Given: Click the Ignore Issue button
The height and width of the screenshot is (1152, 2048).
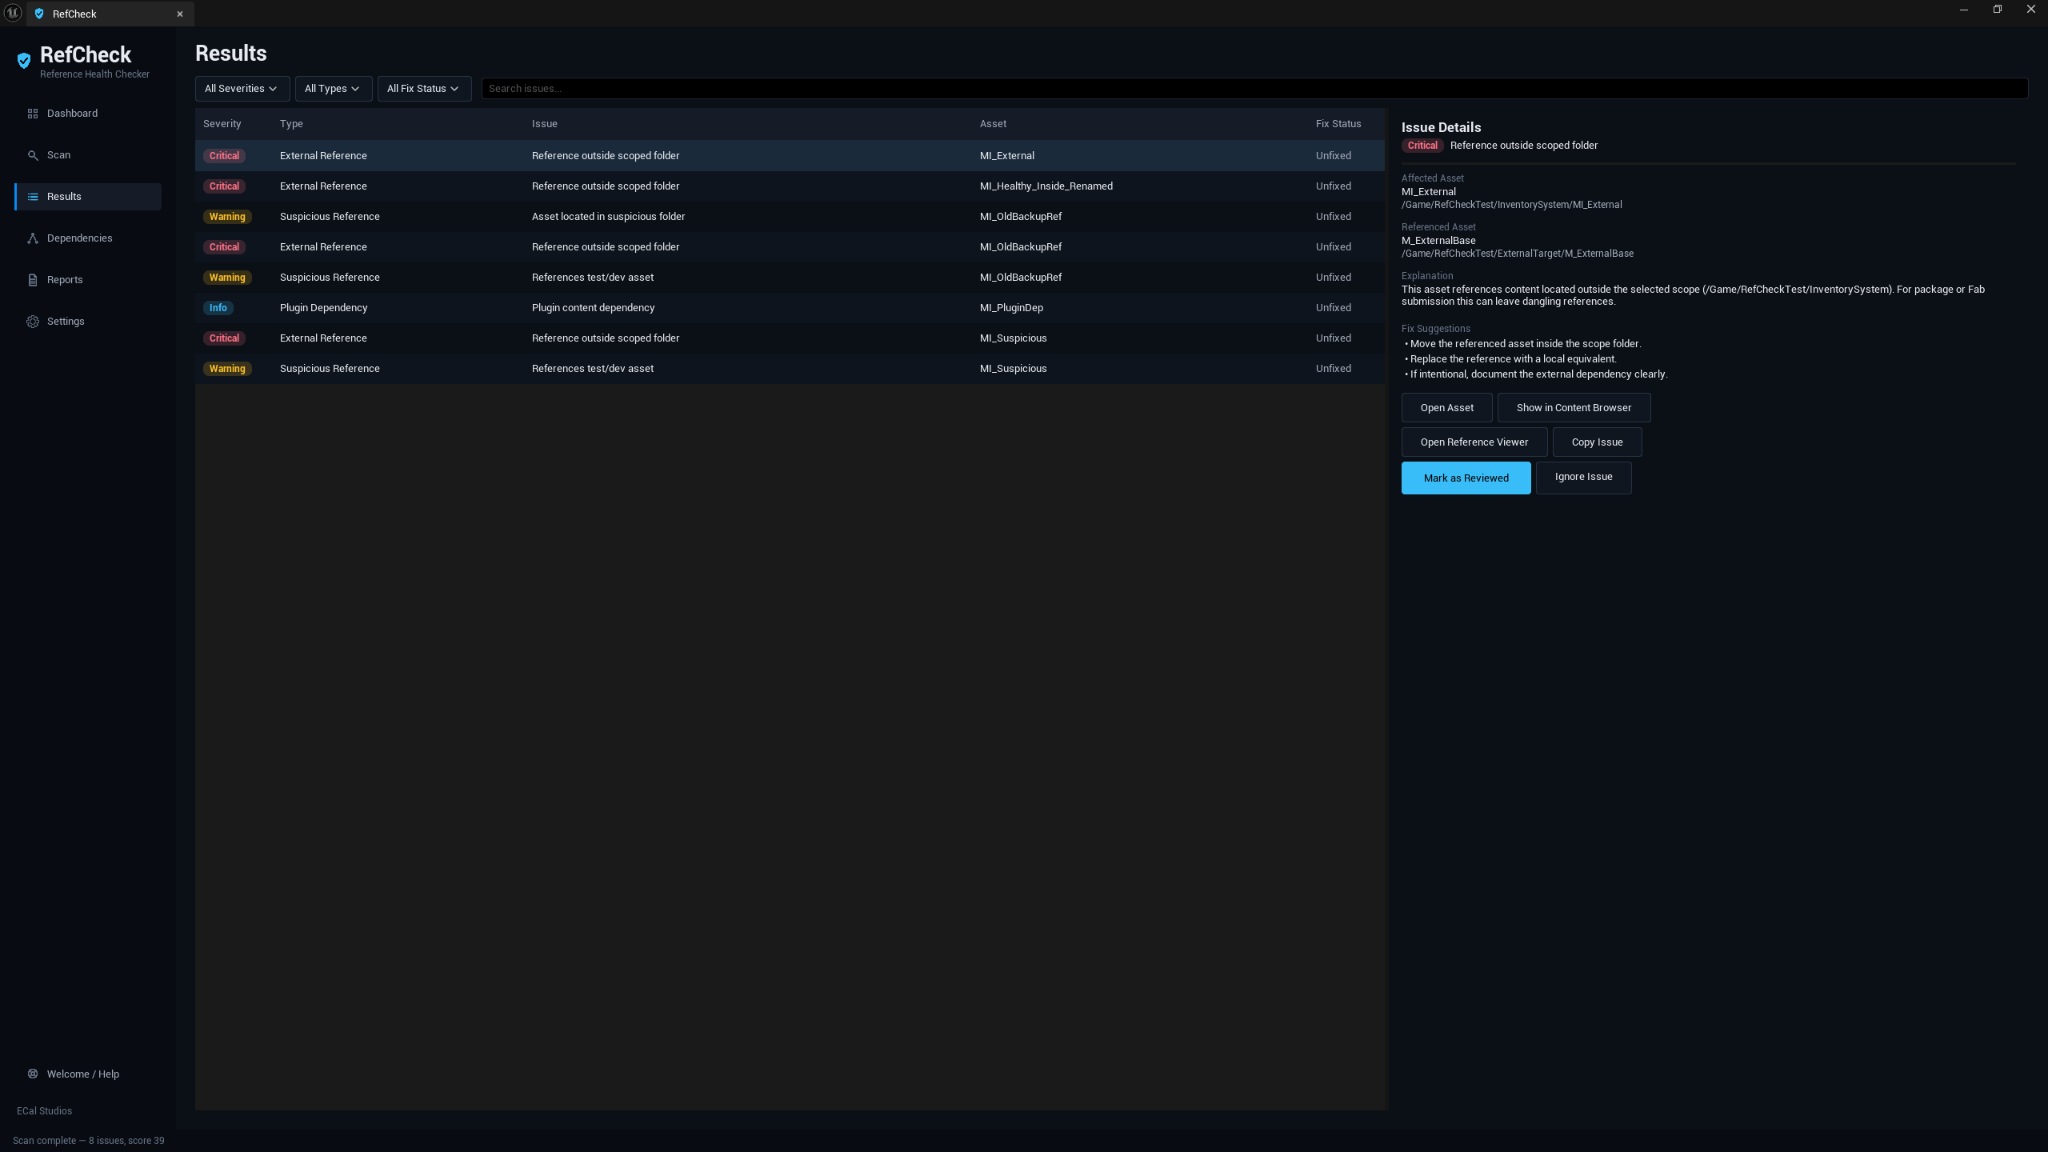Looking at the screenshot, I should coord(1583,478).
